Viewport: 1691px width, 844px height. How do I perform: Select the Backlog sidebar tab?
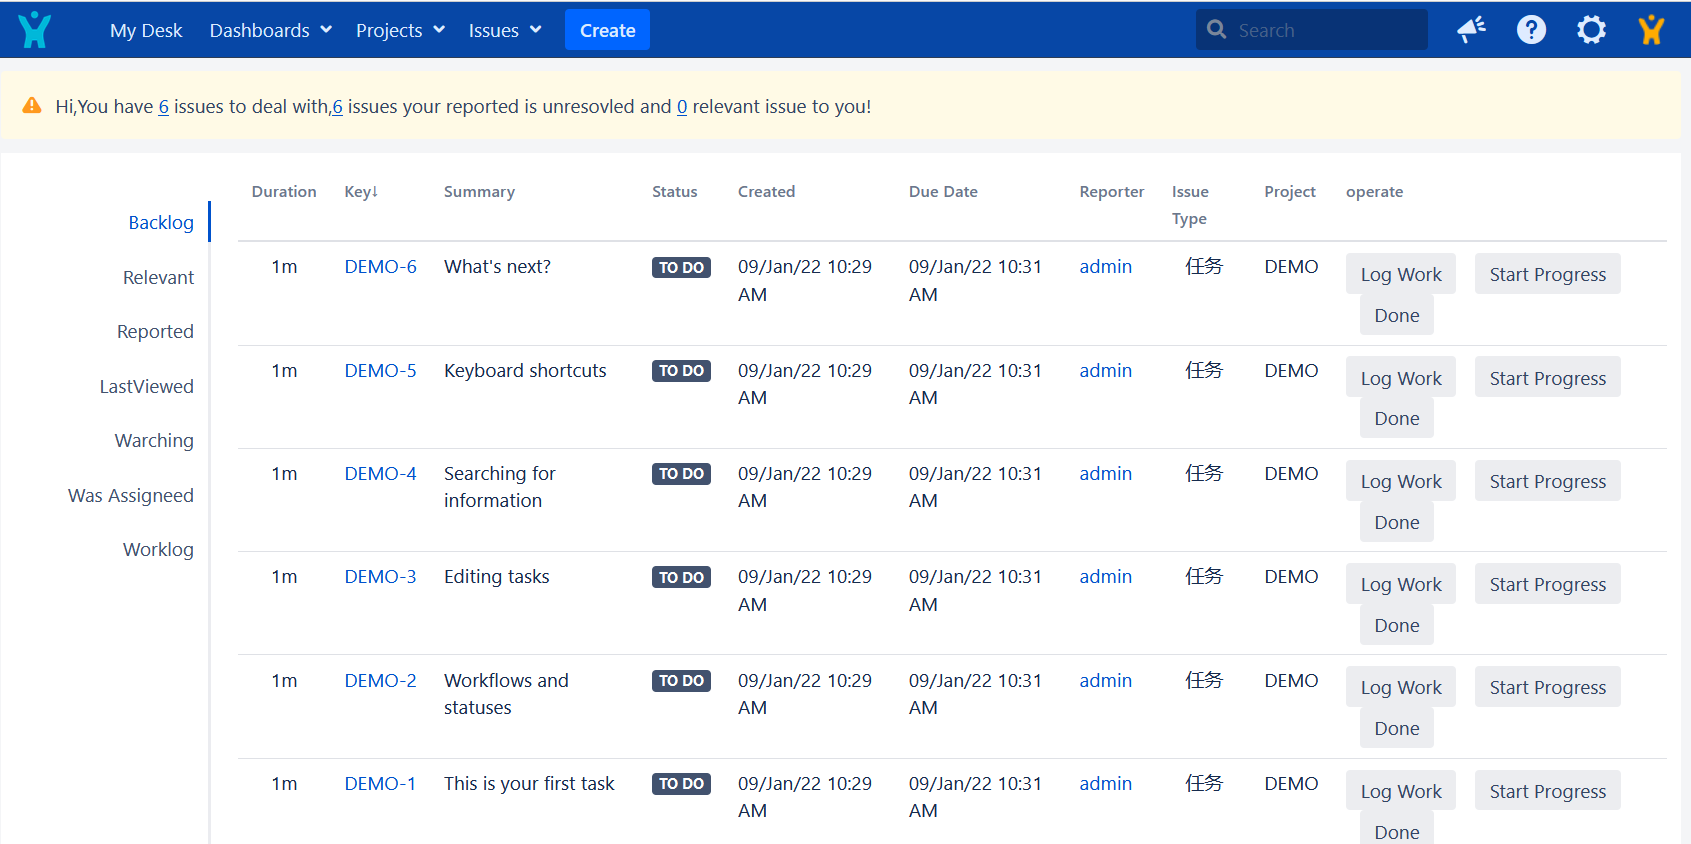(161, 222)
